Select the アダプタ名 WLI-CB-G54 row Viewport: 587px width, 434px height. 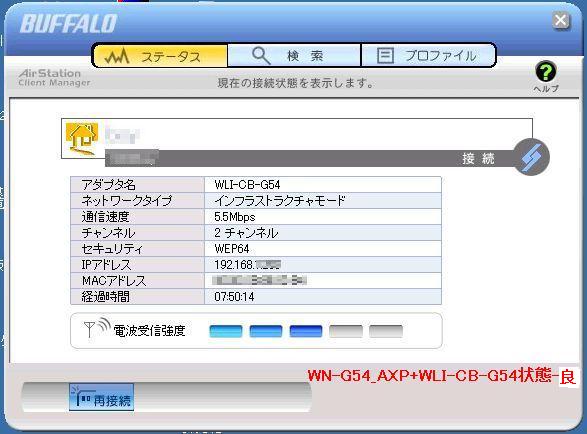coord(256,185)
